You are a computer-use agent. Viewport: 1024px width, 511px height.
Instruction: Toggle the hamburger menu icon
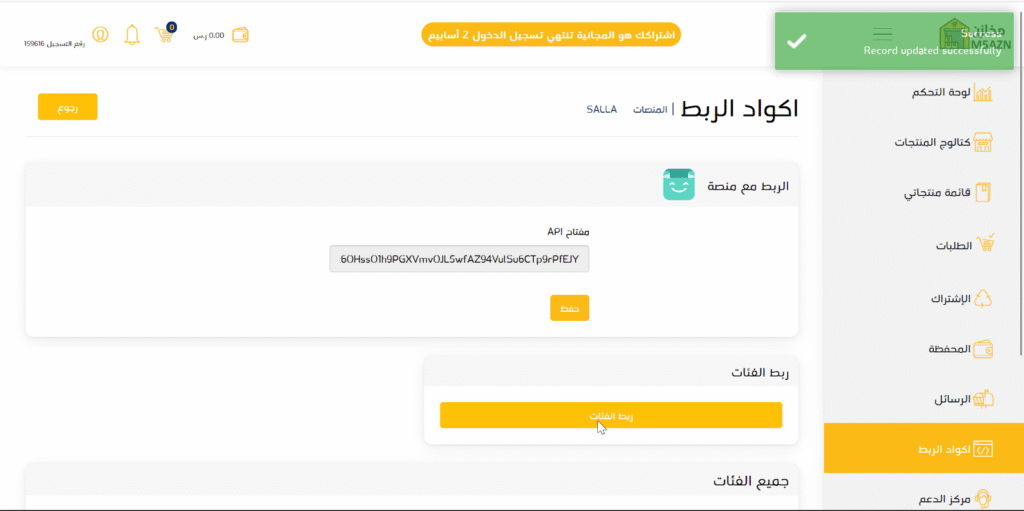pos(882,35)
